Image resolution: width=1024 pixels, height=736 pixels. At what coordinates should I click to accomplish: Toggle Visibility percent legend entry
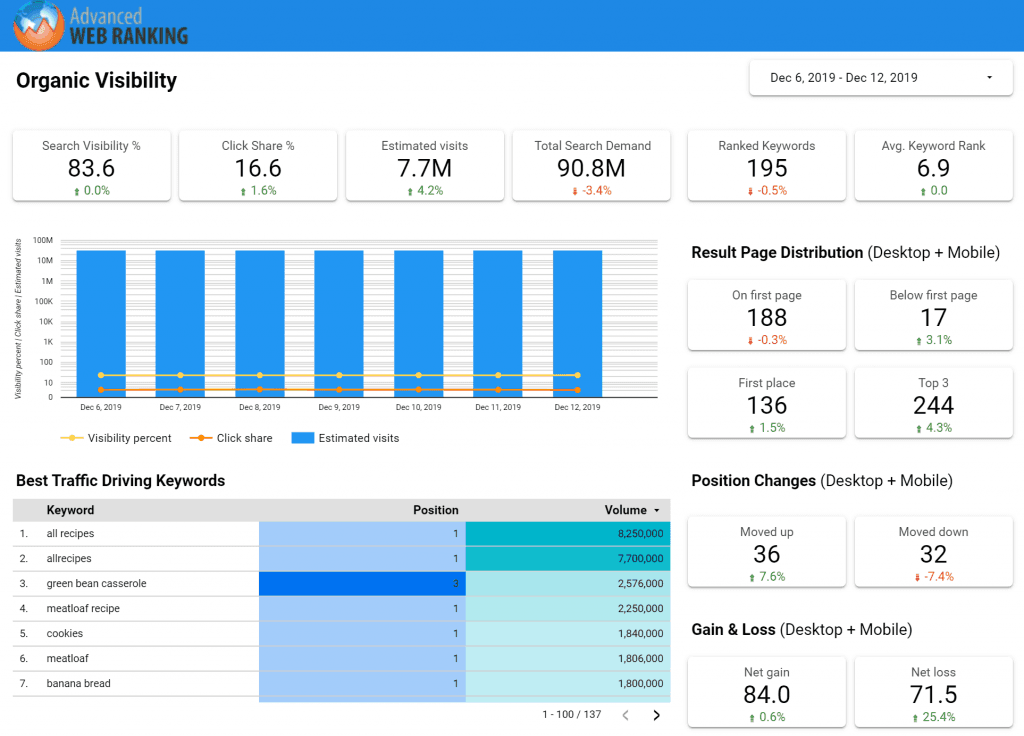116,438
